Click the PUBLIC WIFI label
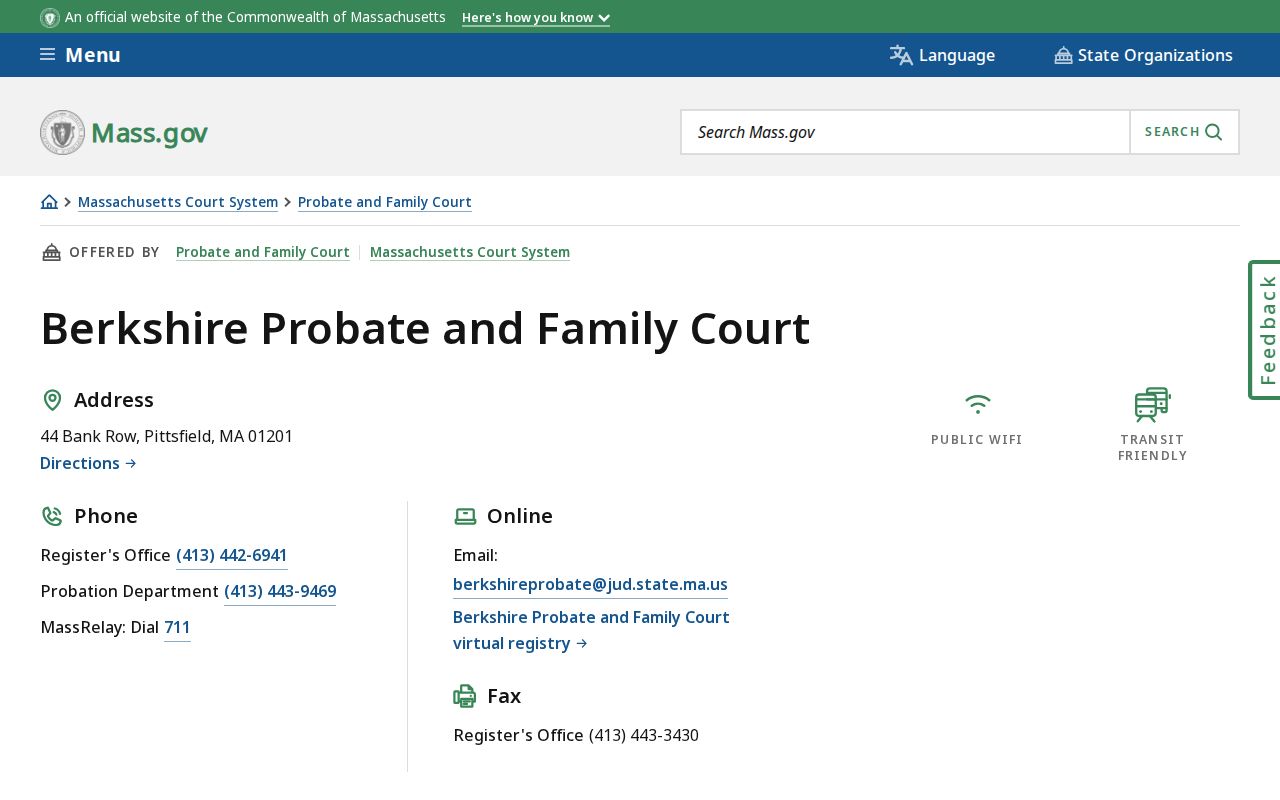1280x800 pixels. (977, 440)
